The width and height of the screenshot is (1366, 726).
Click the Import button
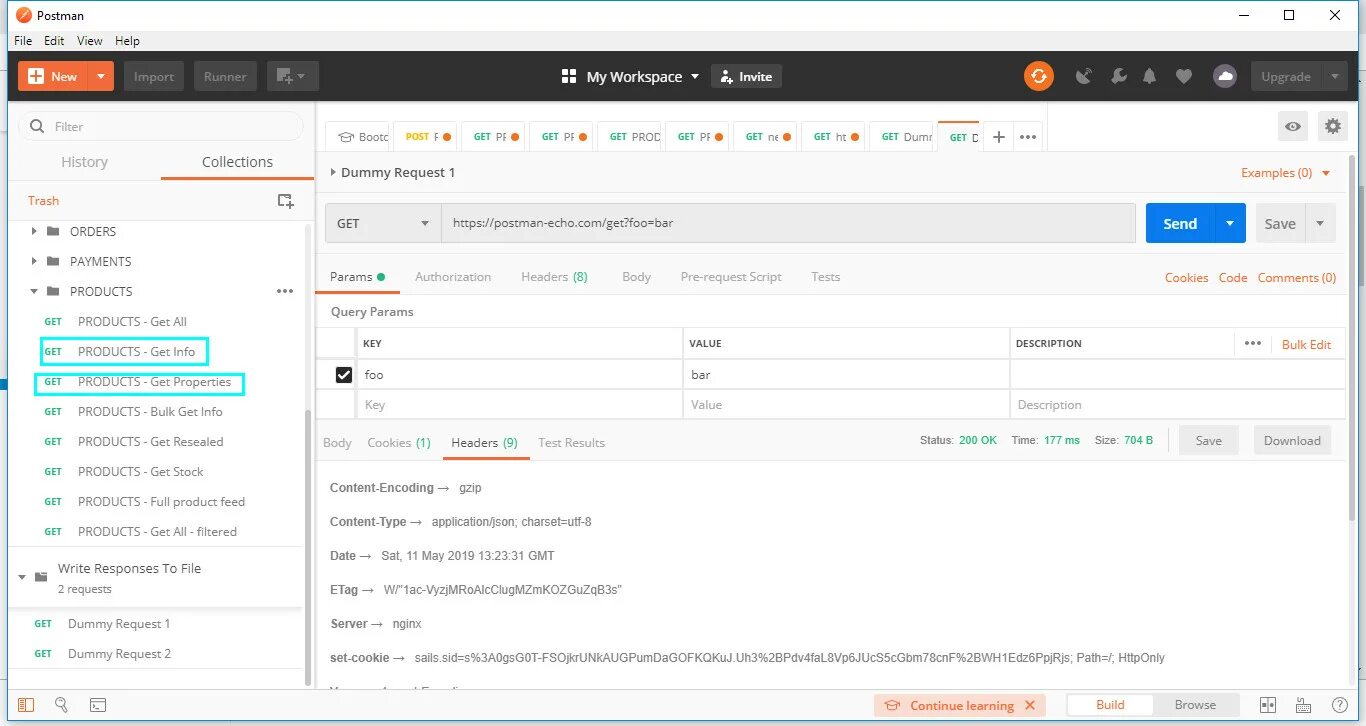pyautogui.click(x=154, y=76)
